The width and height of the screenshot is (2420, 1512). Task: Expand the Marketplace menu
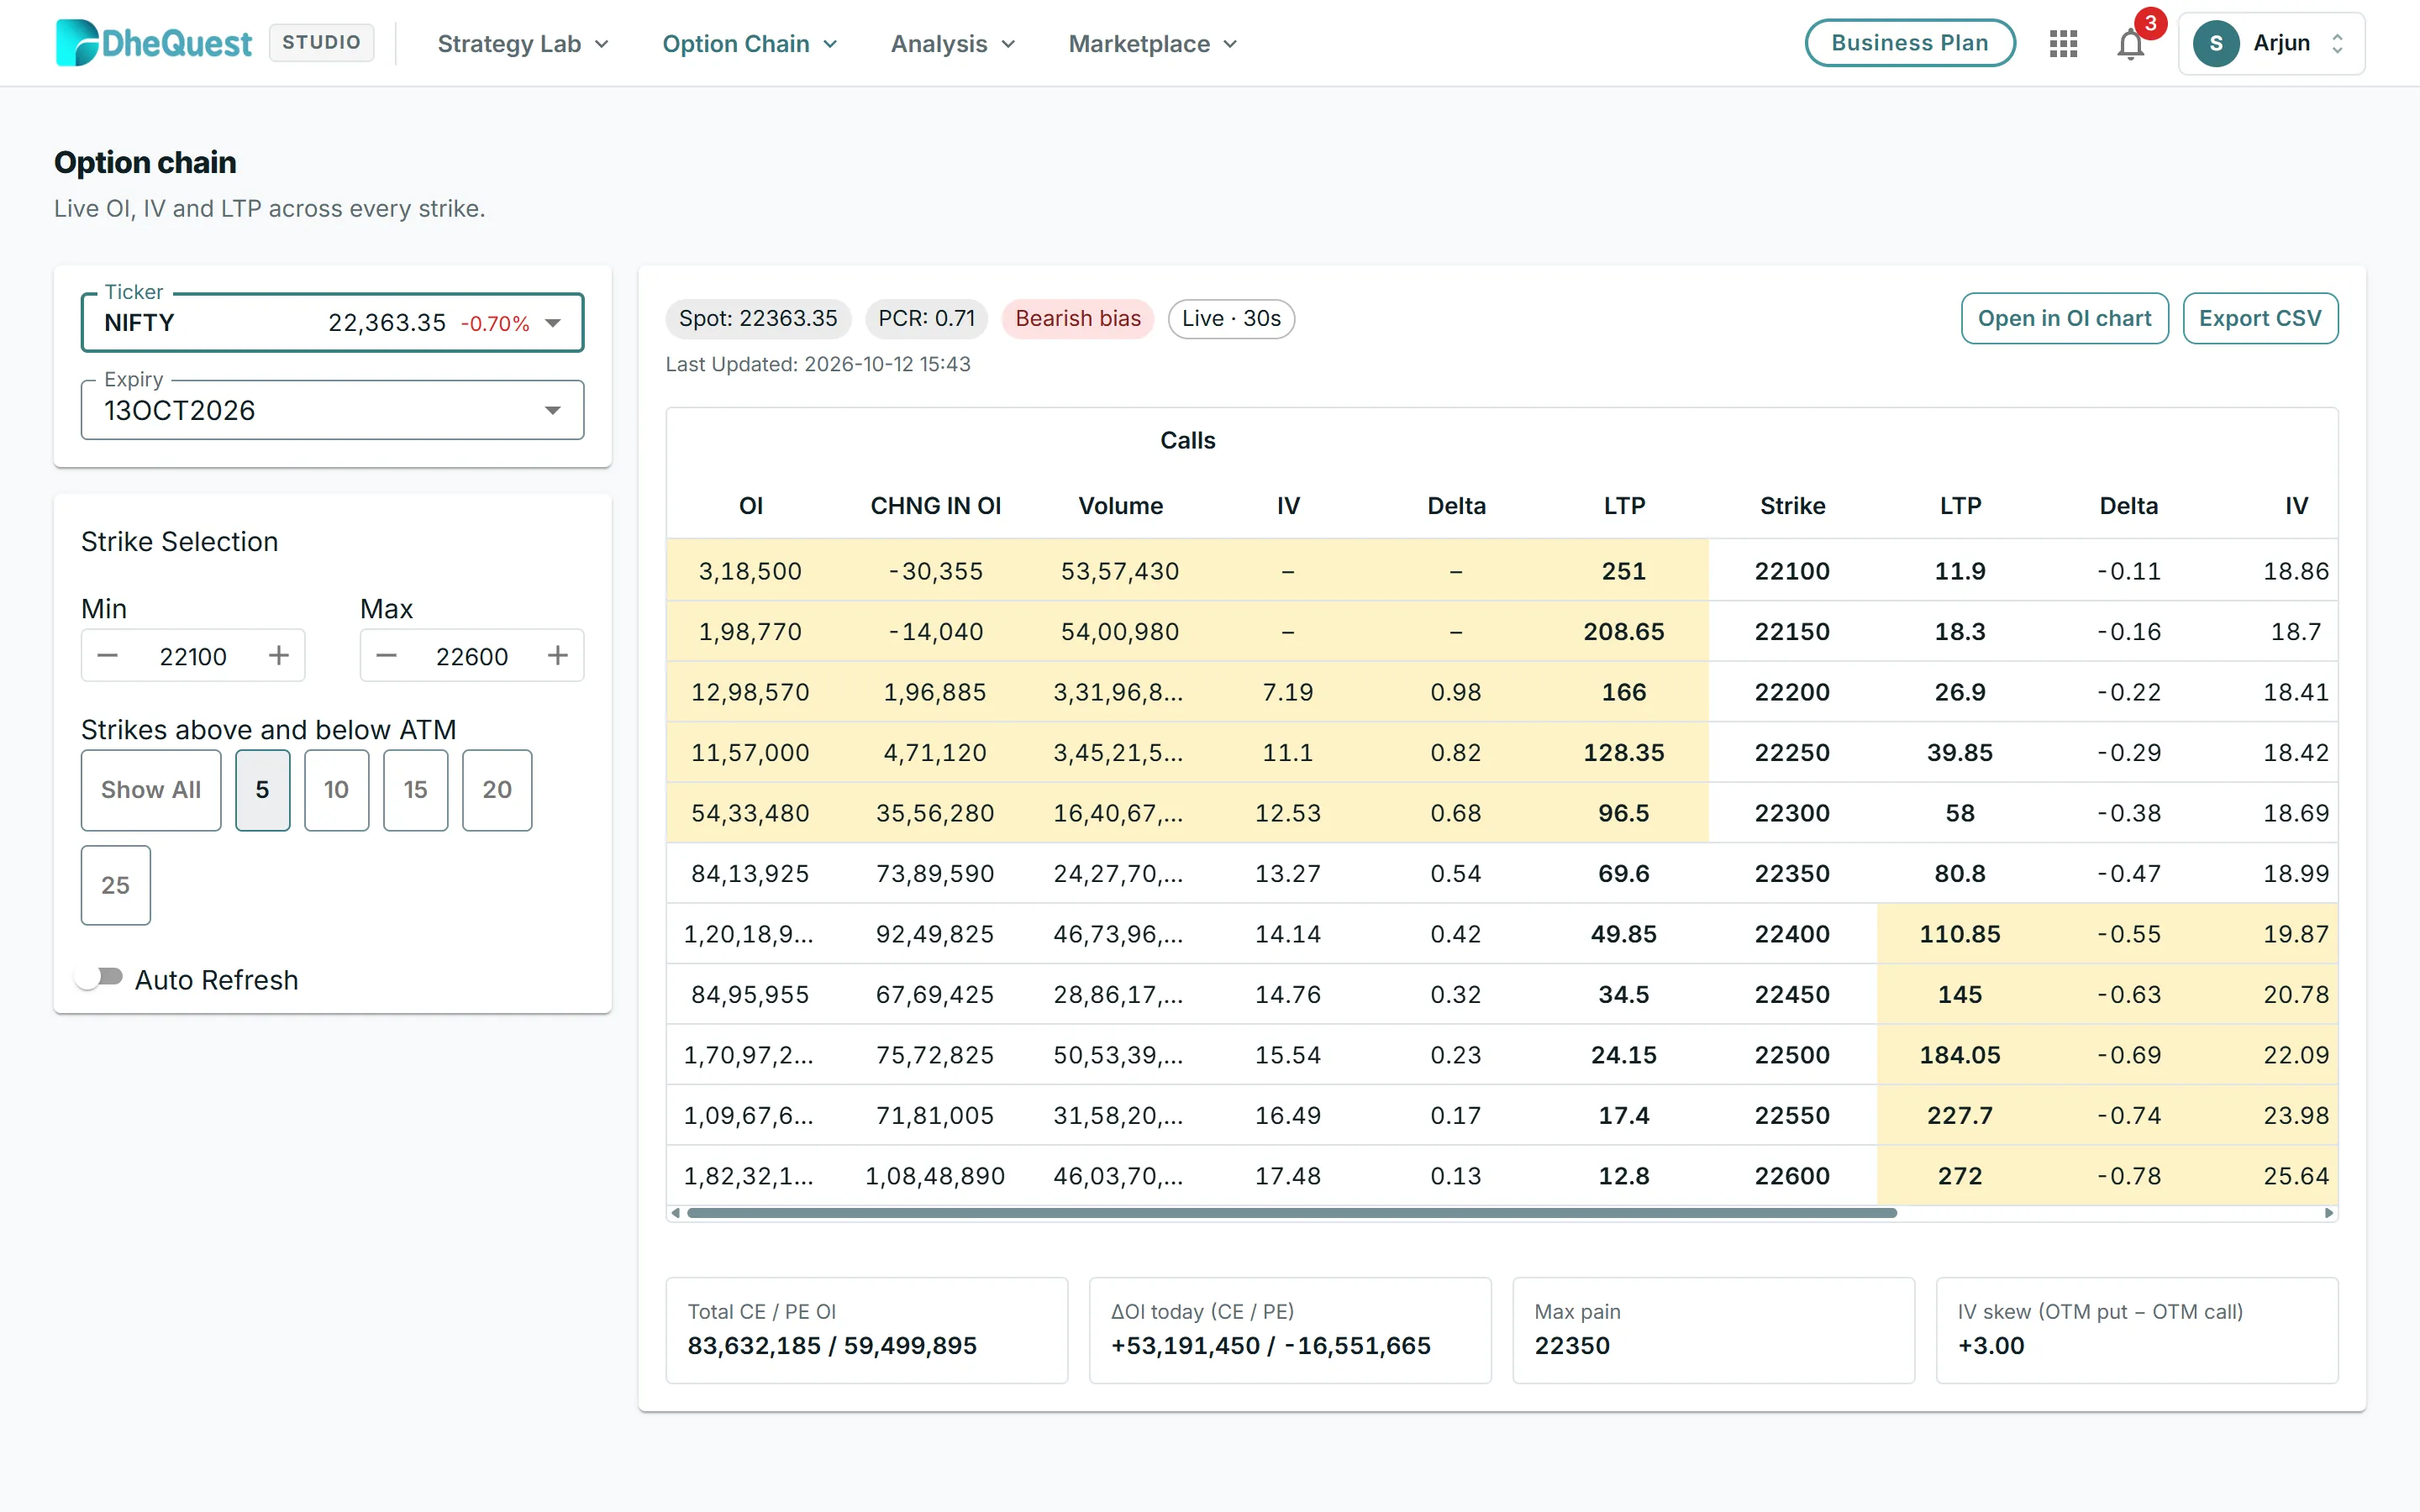(1153, 44)
